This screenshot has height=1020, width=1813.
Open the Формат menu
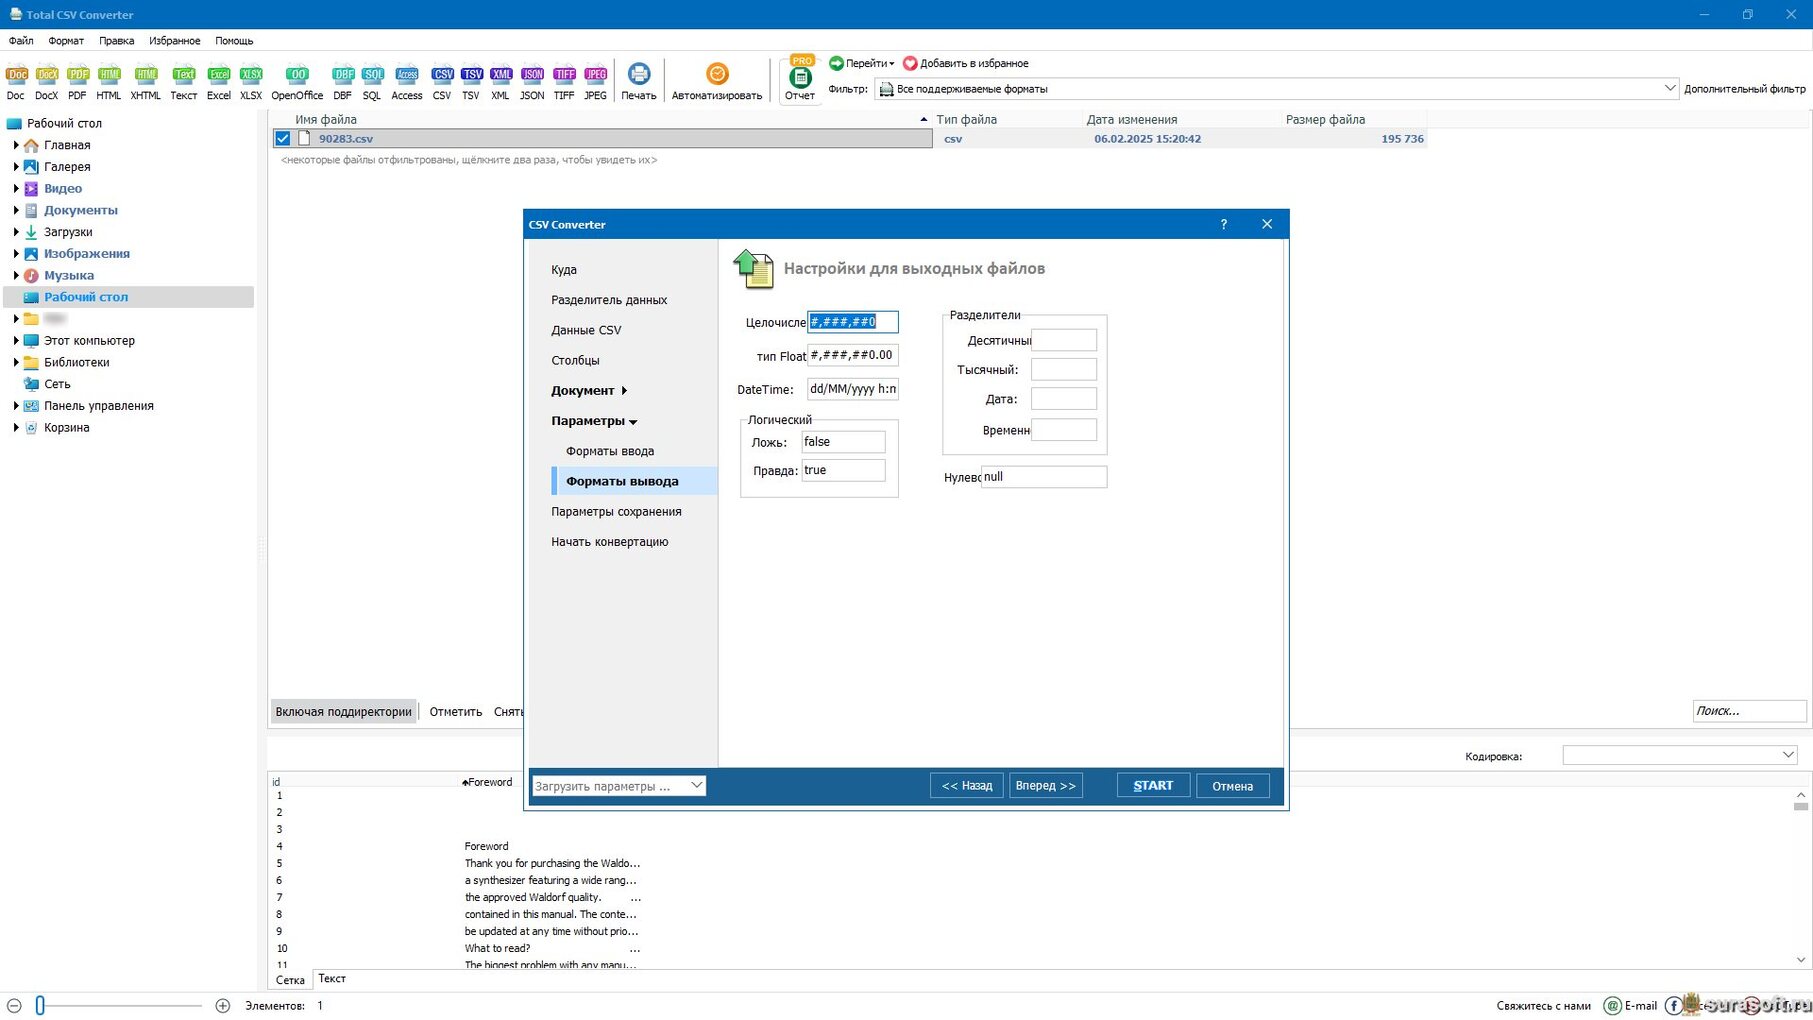click(x=66, y=41)
